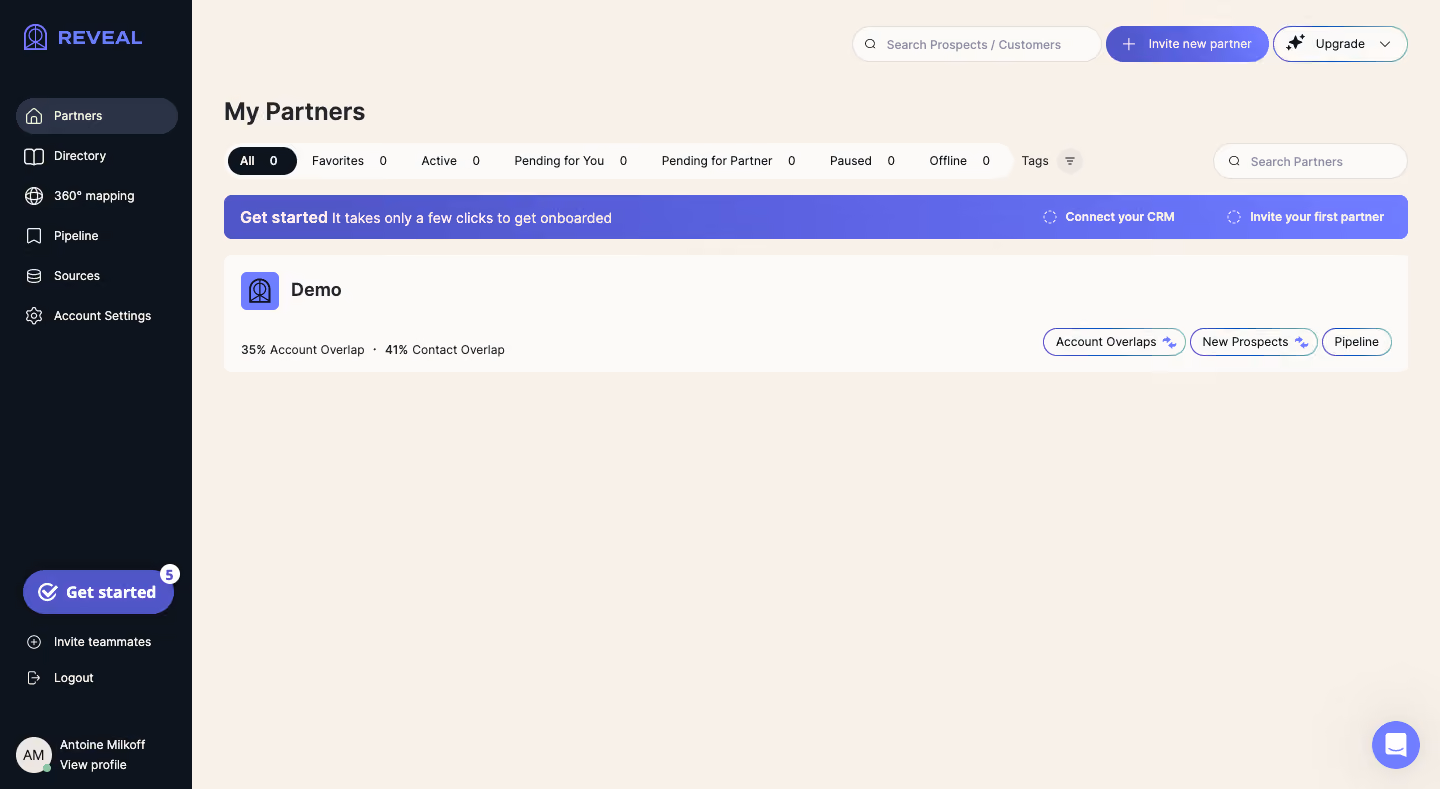Click the Pipeline button on the Demo card
The width and height of the screenshot is (1440, 789).
click(1357, 342)
